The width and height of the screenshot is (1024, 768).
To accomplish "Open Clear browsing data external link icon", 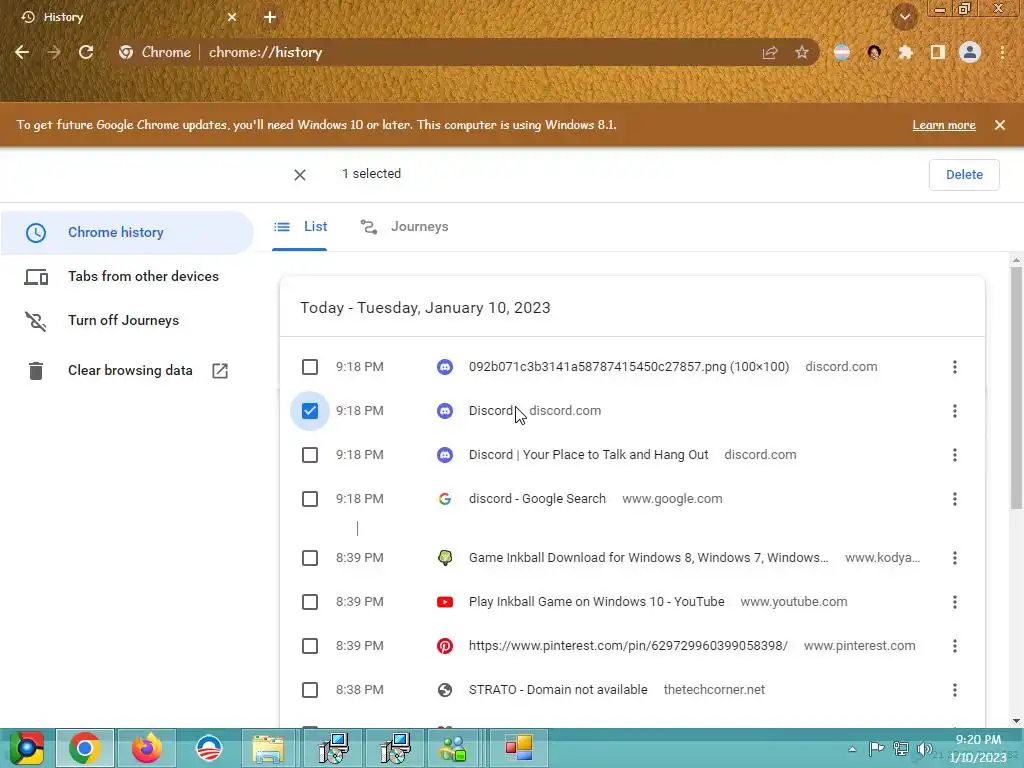I will pos(220,371).
